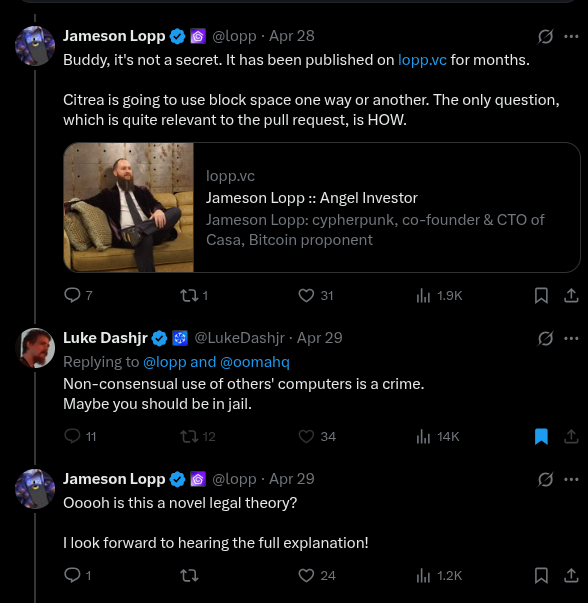
Task: Share Jameson Lopp's first tweet
Action: click(571, 296)
